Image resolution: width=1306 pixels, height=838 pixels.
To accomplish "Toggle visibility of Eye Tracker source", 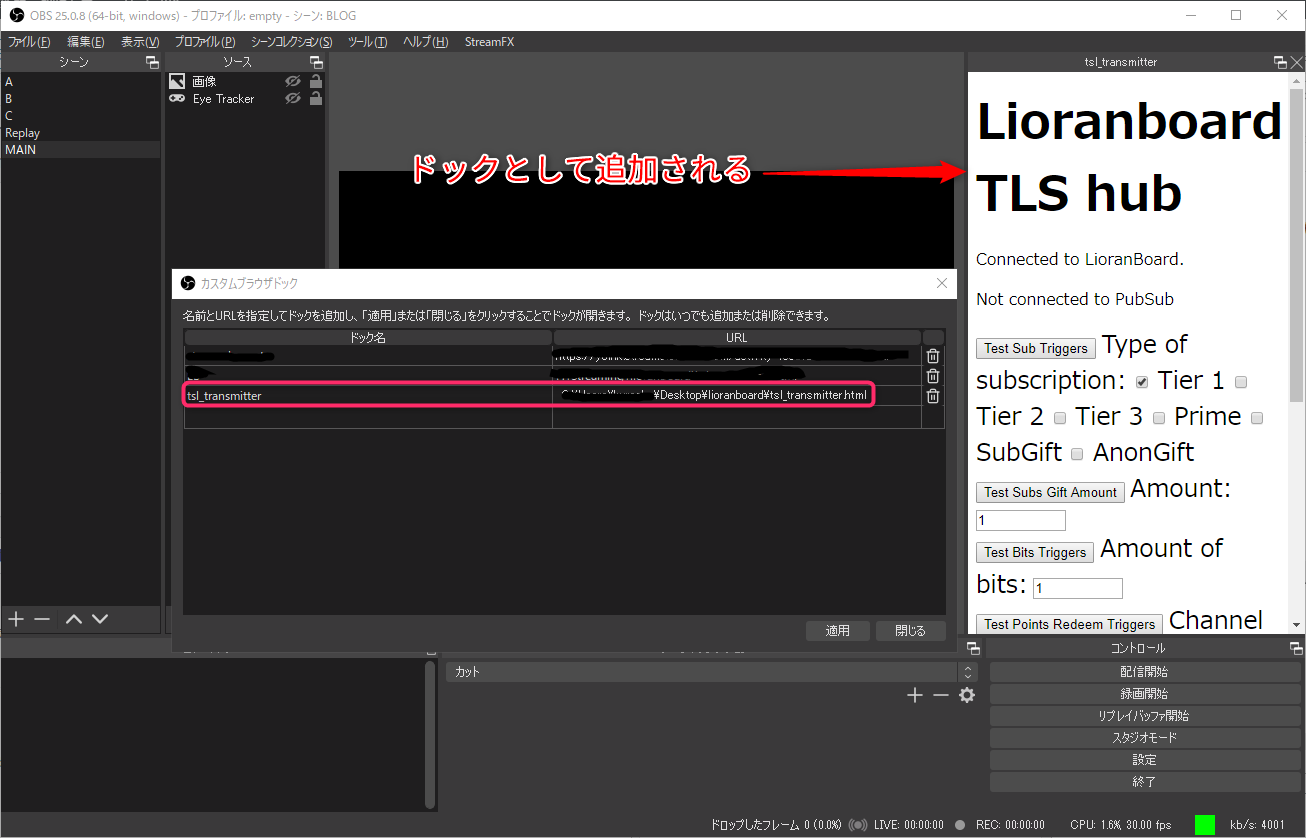I will [293, 99].
